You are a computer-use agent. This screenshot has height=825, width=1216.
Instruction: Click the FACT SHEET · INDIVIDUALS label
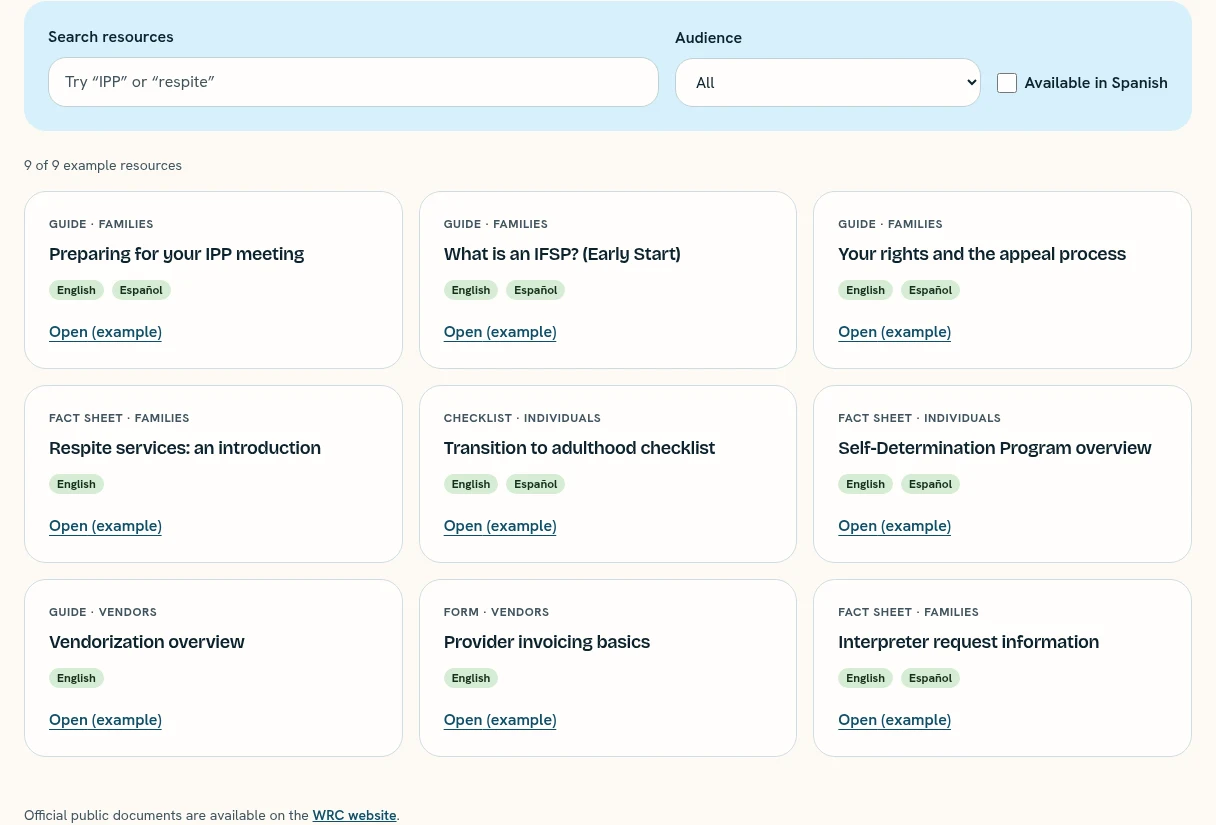[919, 418]
